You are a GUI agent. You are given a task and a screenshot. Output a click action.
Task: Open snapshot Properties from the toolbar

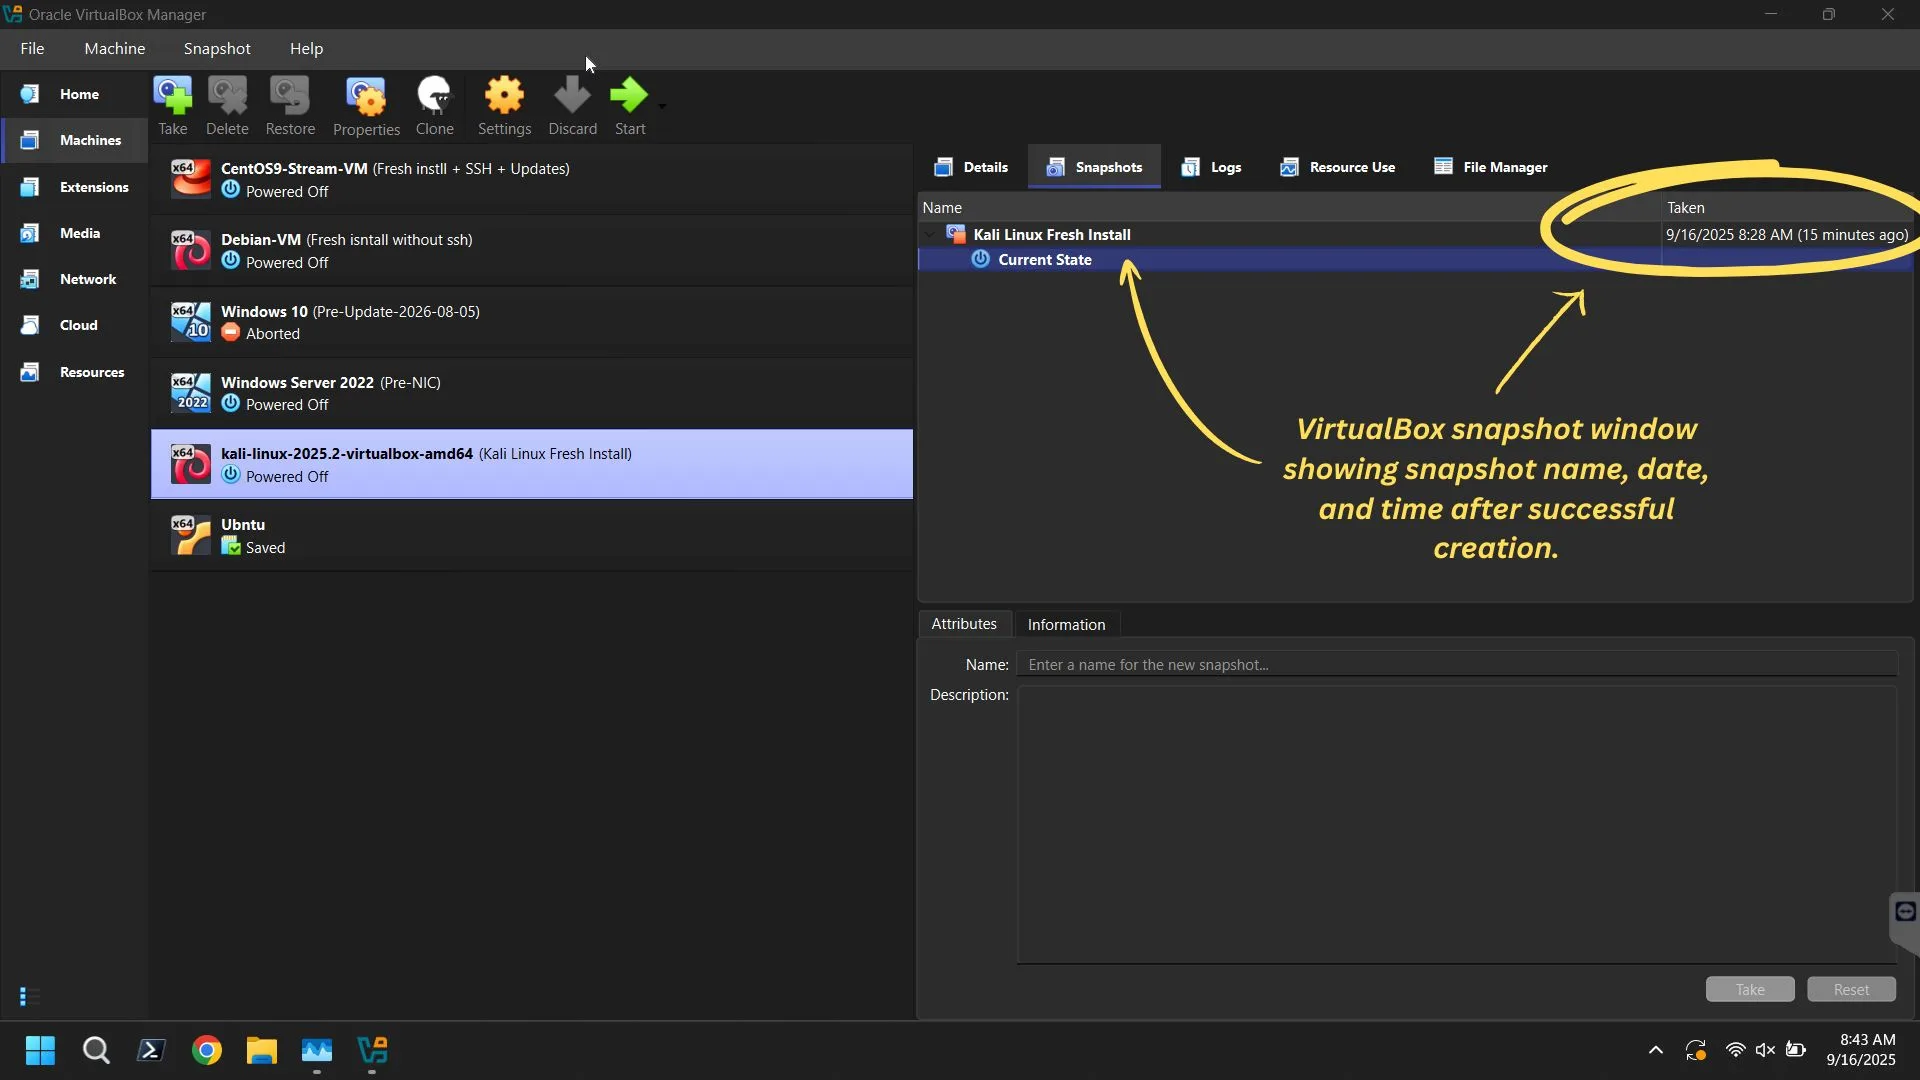pyautogui.click(x=365, y=100)
